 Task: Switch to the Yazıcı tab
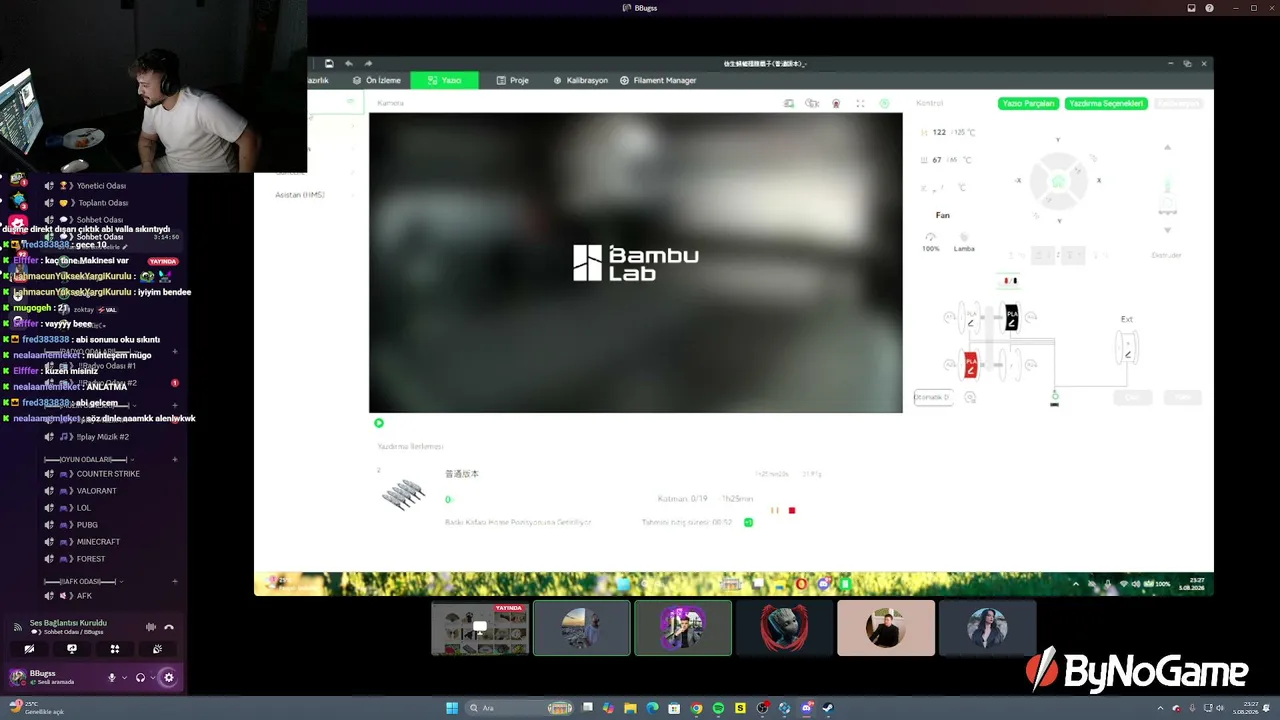click(x=444, y=80)
